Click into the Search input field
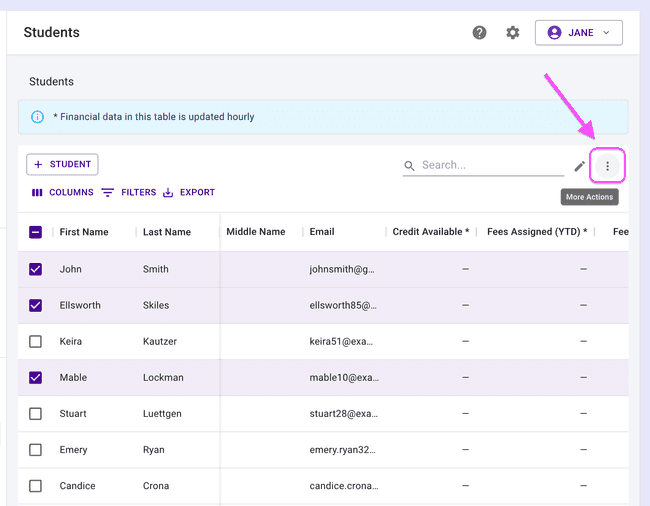 point(490,165)
